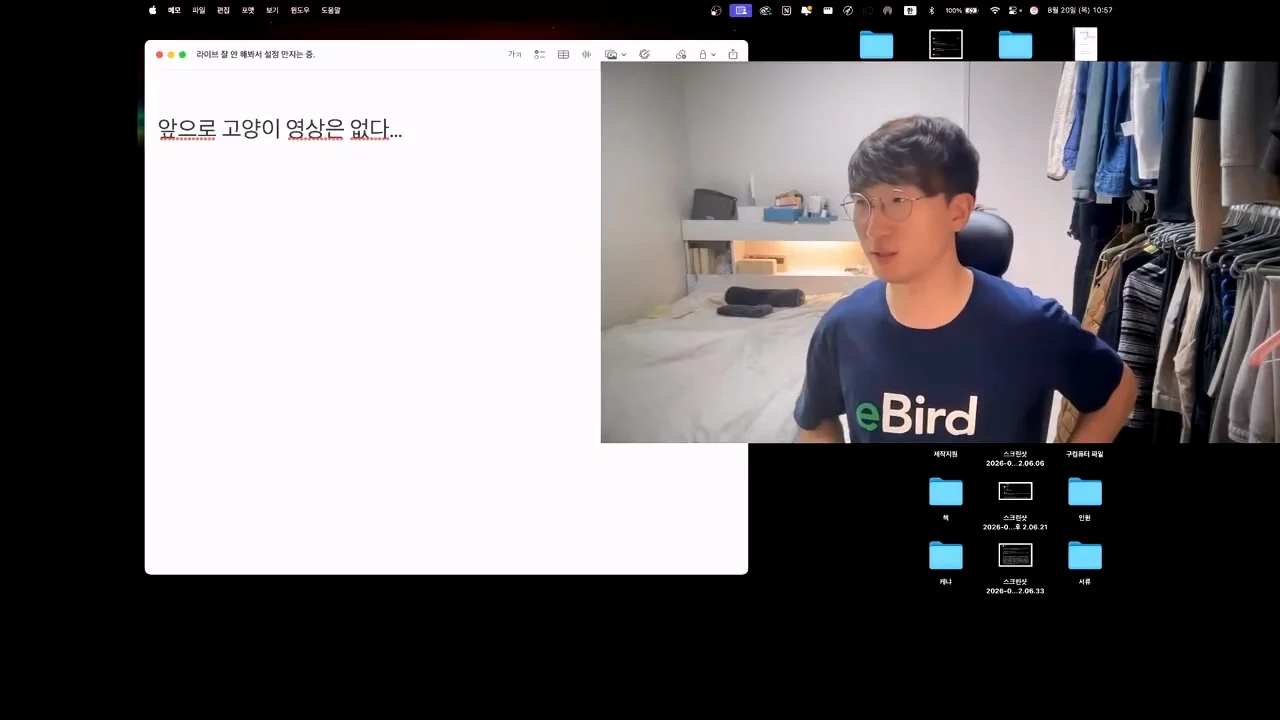Share the note using the share icon

tap(733, 55)
